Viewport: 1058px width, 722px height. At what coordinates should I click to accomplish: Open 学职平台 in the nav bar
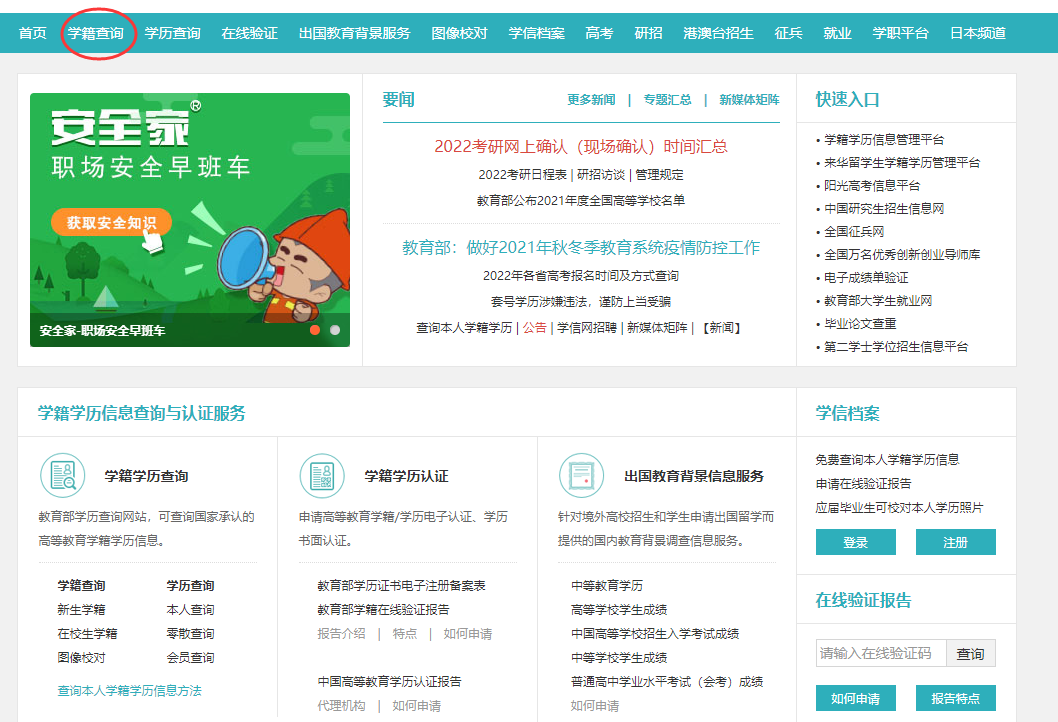tap(901, 33)
